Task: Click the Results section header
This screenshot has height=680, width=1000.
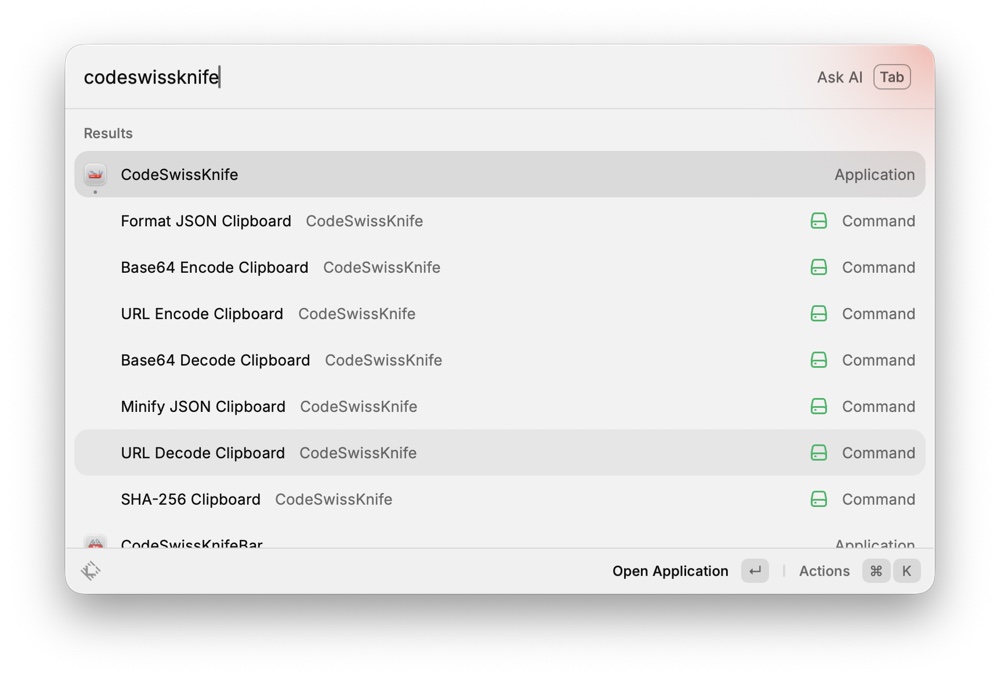Action: pyautogui.click(x=108, y=133)
